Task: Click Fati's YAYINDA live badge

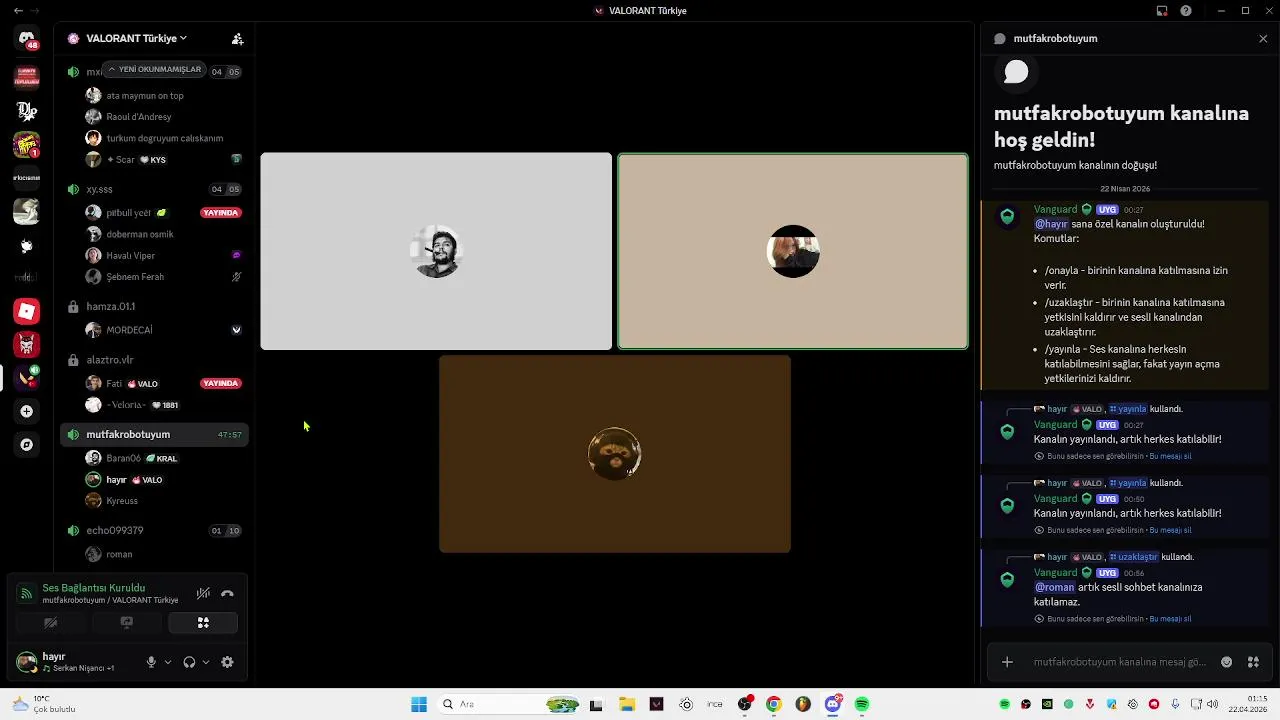Action: pyautogui.click(x=220, y=383)
